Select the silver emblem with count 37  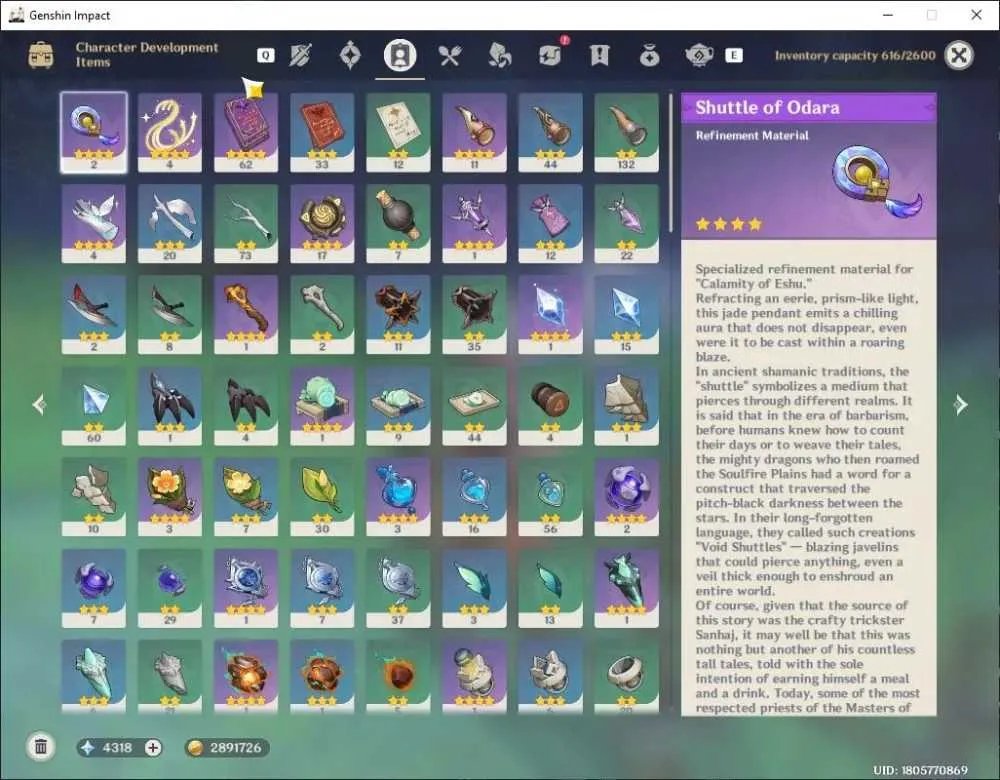pos(398,589)
